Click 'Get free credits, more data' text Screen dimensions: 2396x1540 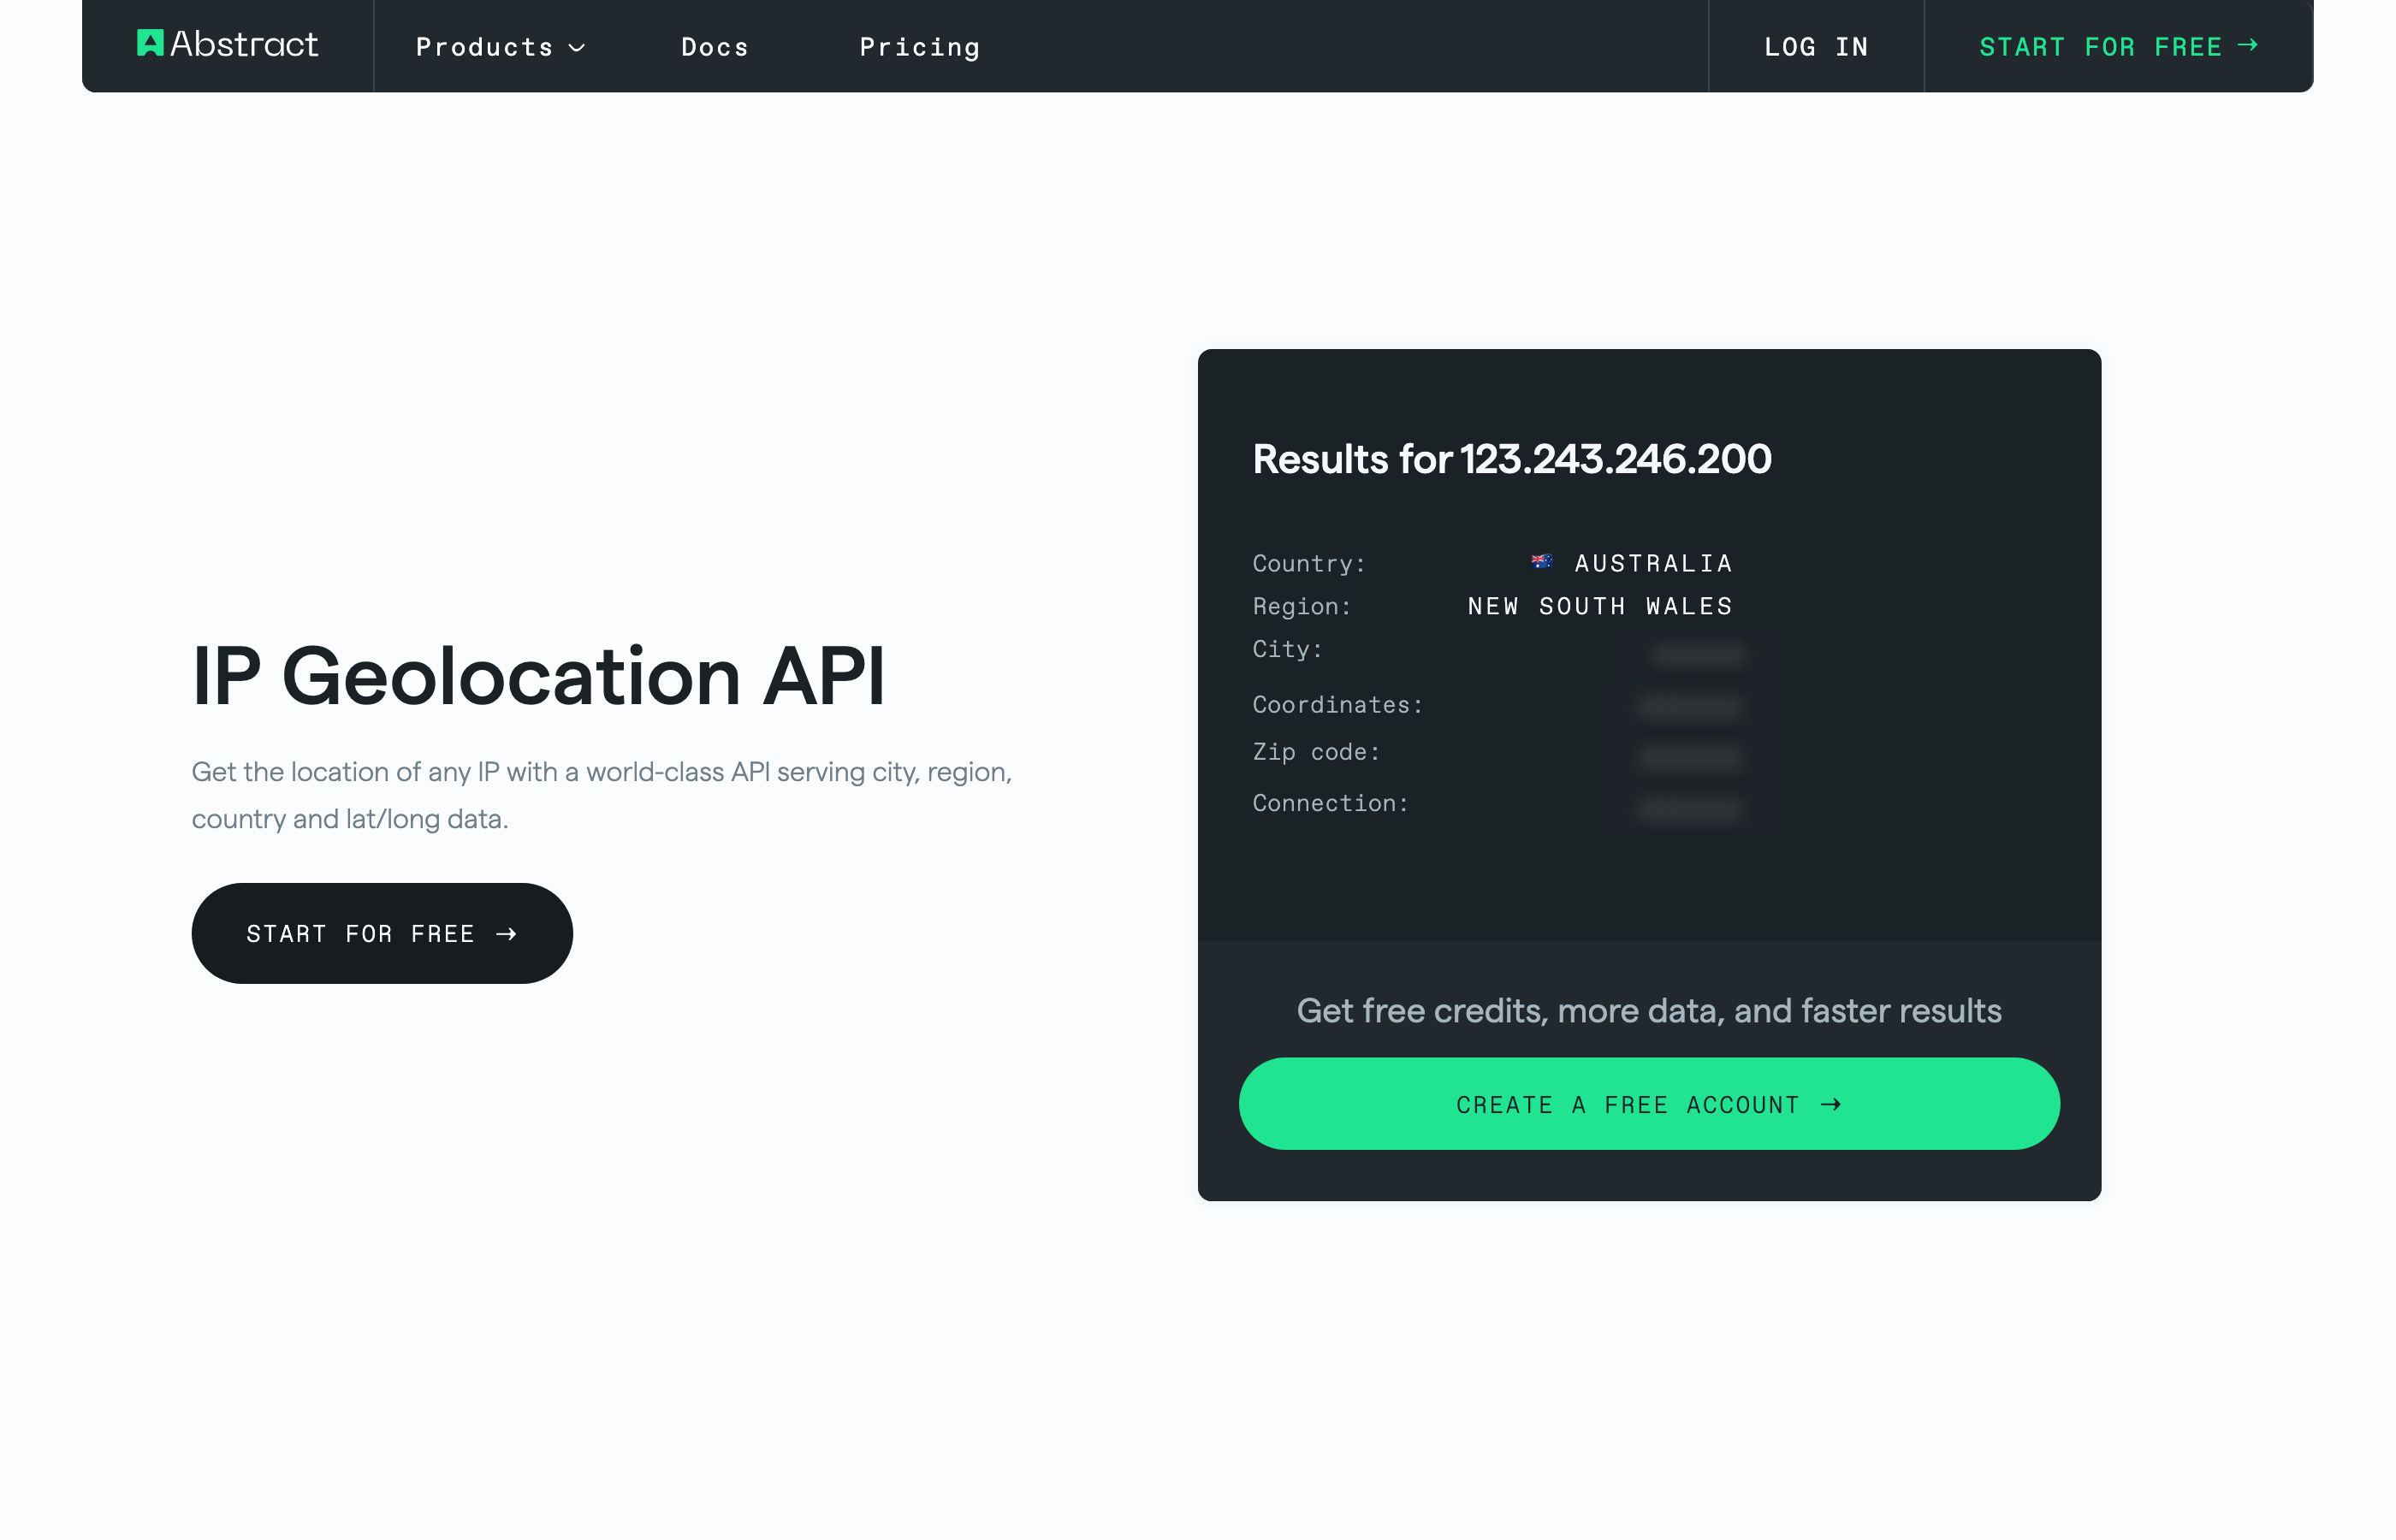1648,1011
